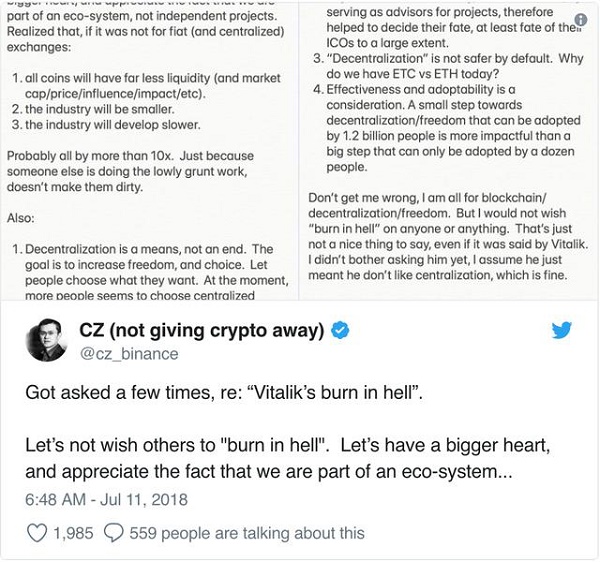This screenshot has height=562, width=600.
Task: Like the tweet with the heart icon
Action: (36, 533)
